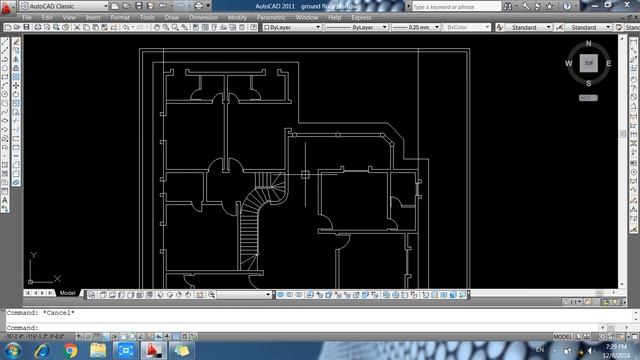Image resolution: width=640 pixels, height=360 pixels.
Task: Click the vertical drawing area scrollbar
Action: (x=622, y=161)
